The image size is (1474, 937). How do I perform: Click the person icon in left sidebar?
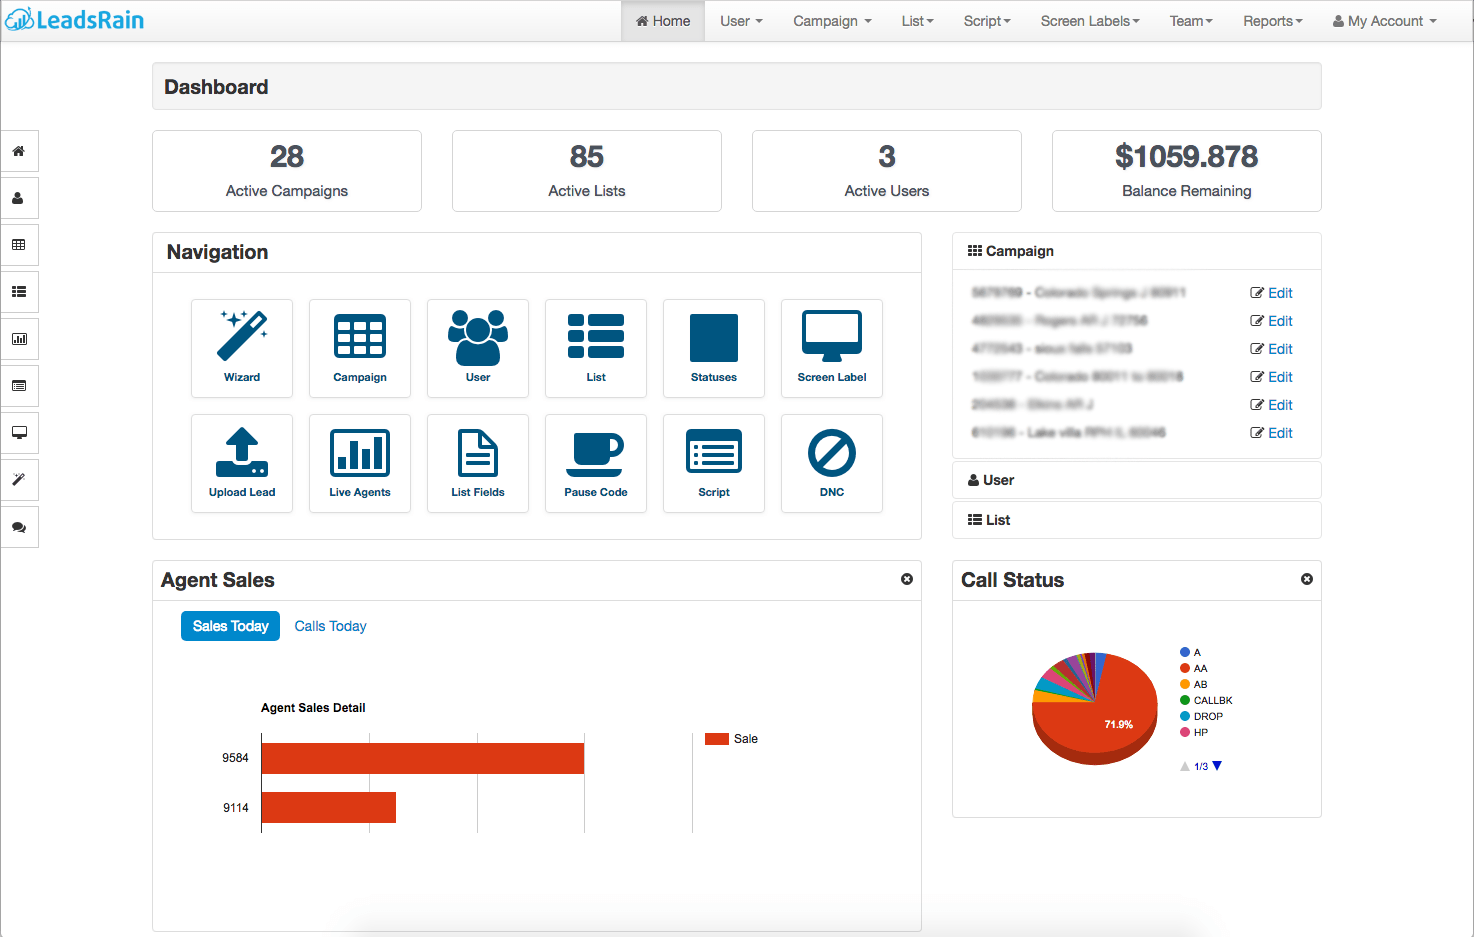[19, 198]
